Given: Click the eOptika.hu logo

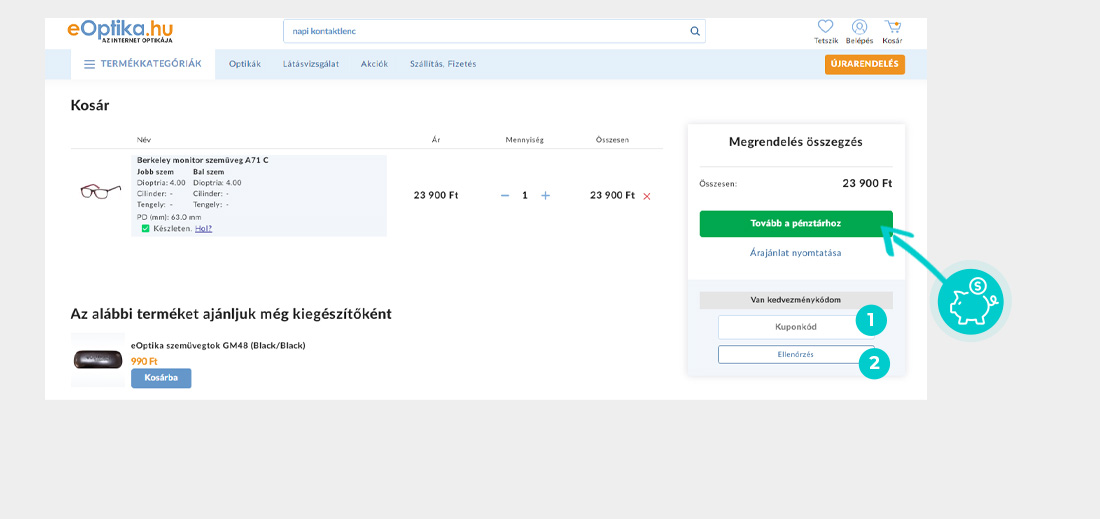Looking at the screenshot, I should (x=120, y=31).
